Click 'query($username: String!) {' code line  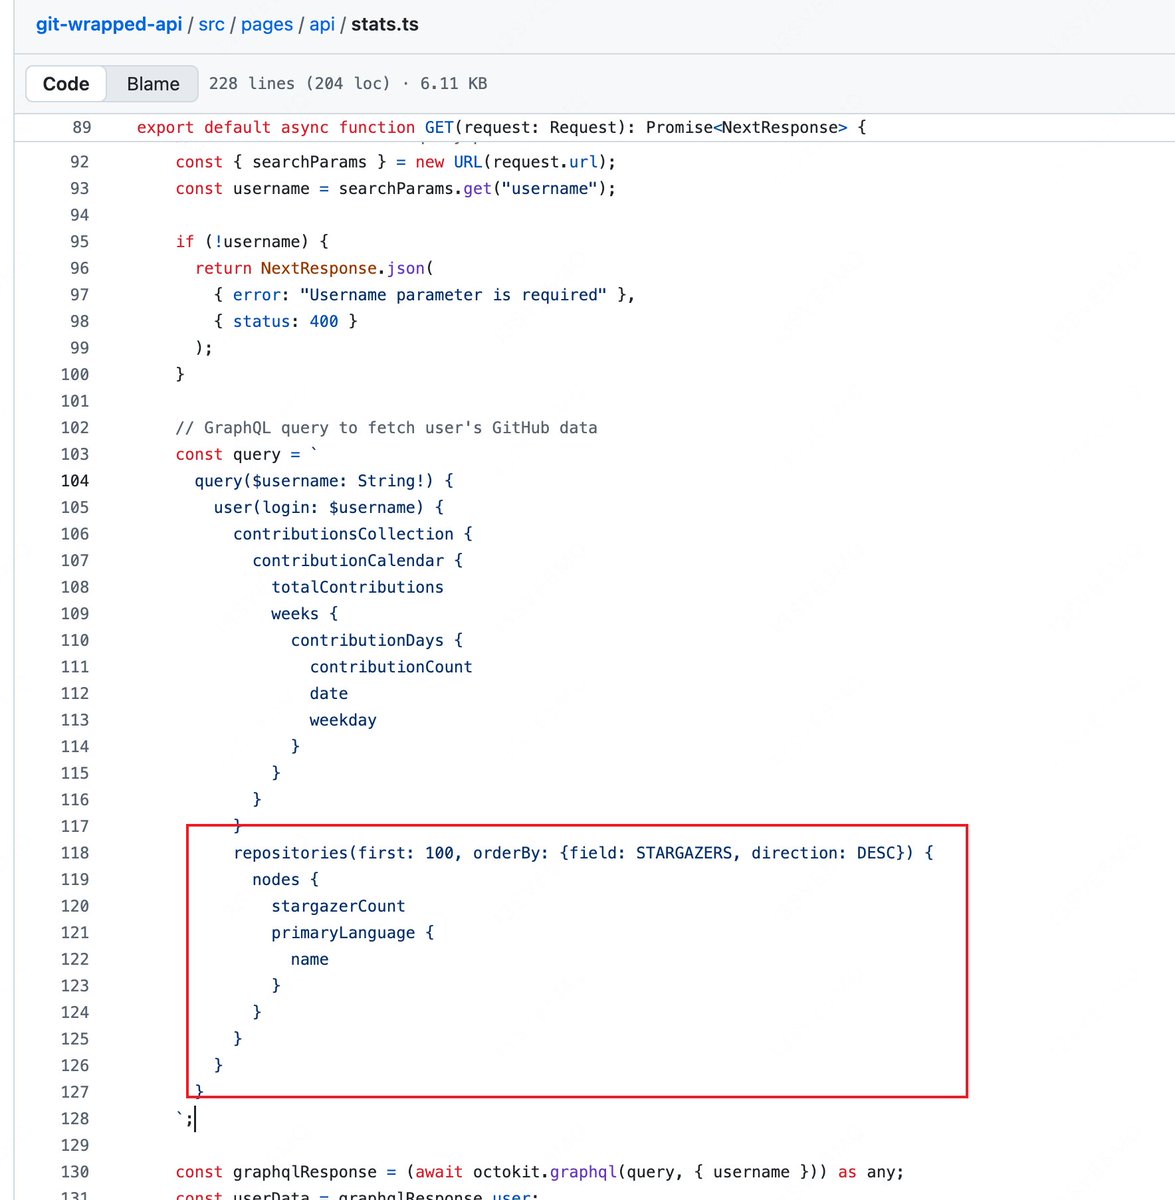pyautogui.click(x=324, y=480)
